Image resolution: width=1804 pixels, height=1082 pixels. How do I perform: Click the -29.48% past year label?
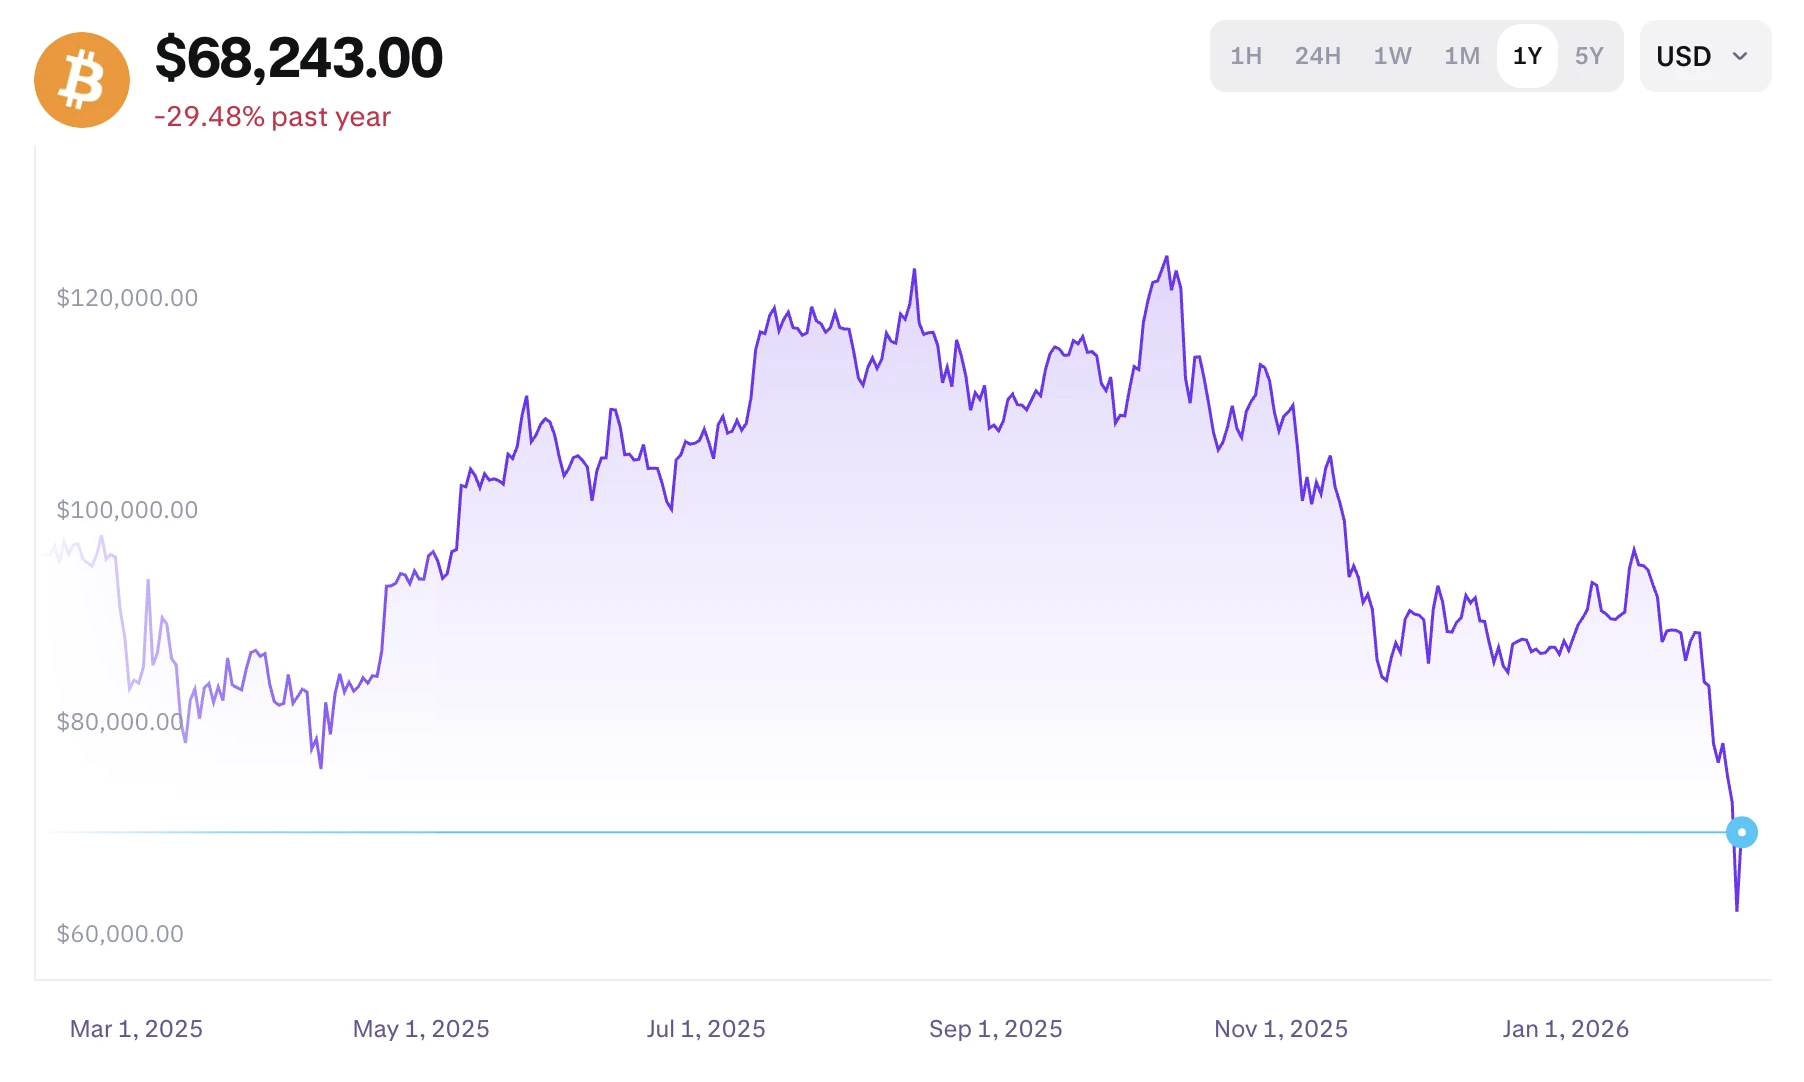[272, 117]
